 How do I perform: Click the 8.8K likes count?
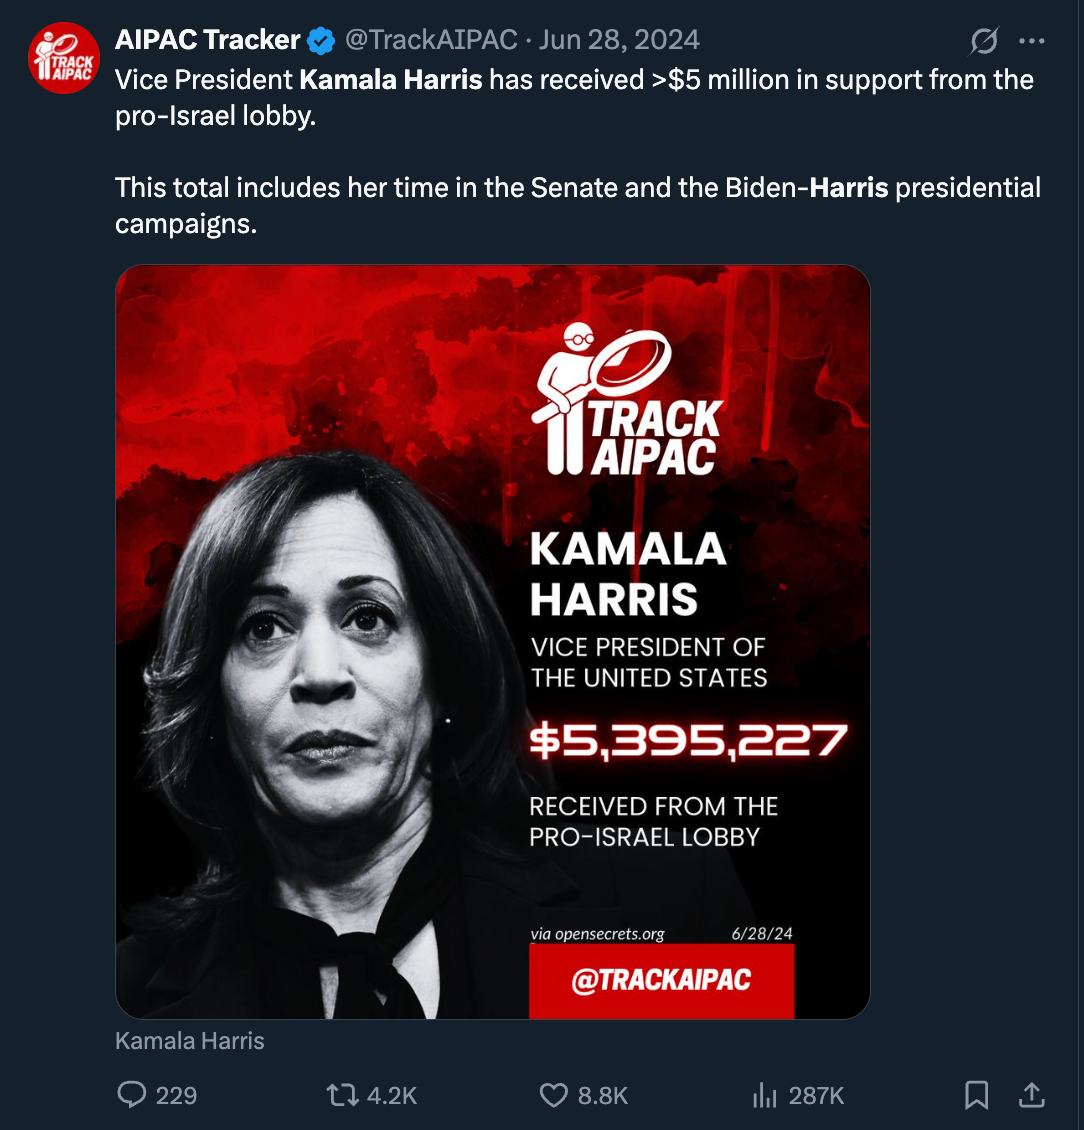click(603, 1095)
